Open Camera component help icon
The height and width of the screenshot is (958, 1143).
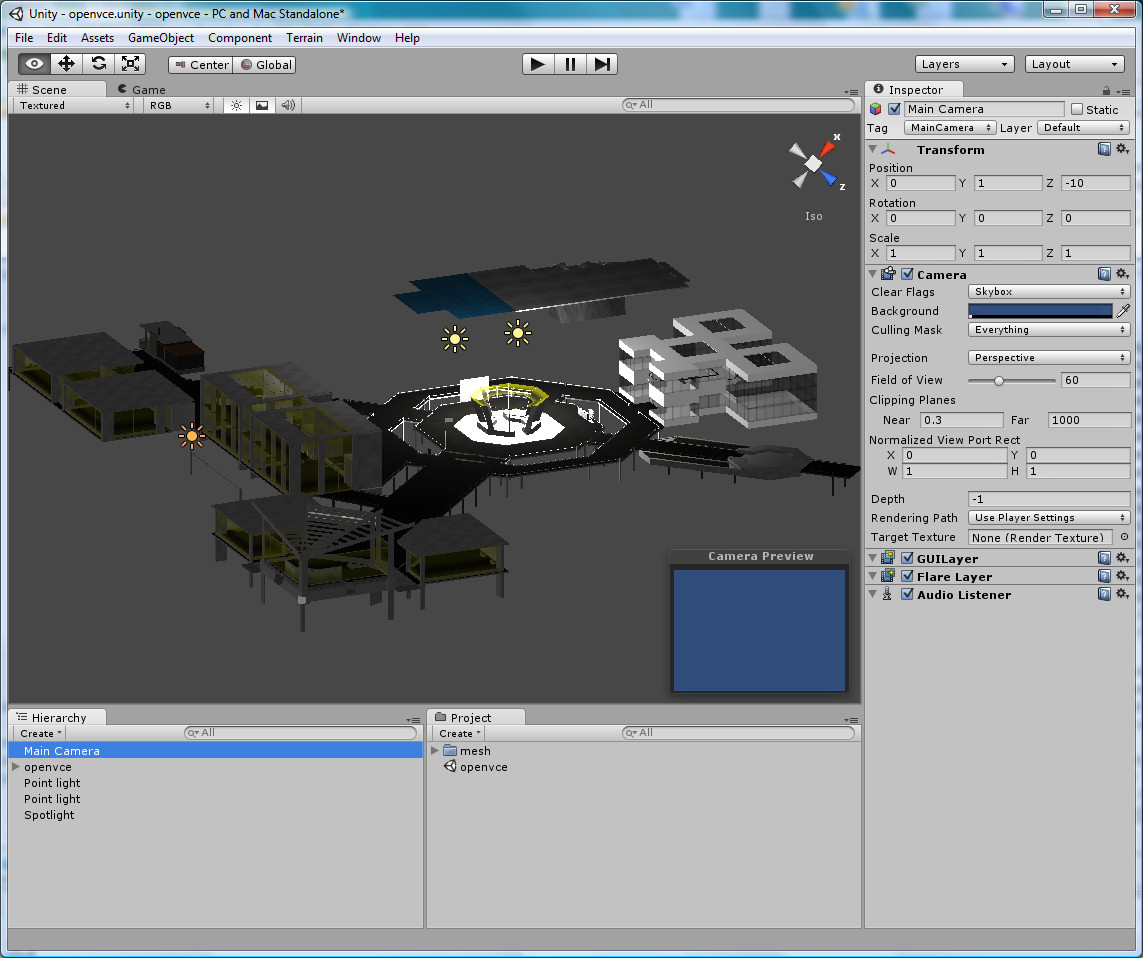(x=1104, y=274)
